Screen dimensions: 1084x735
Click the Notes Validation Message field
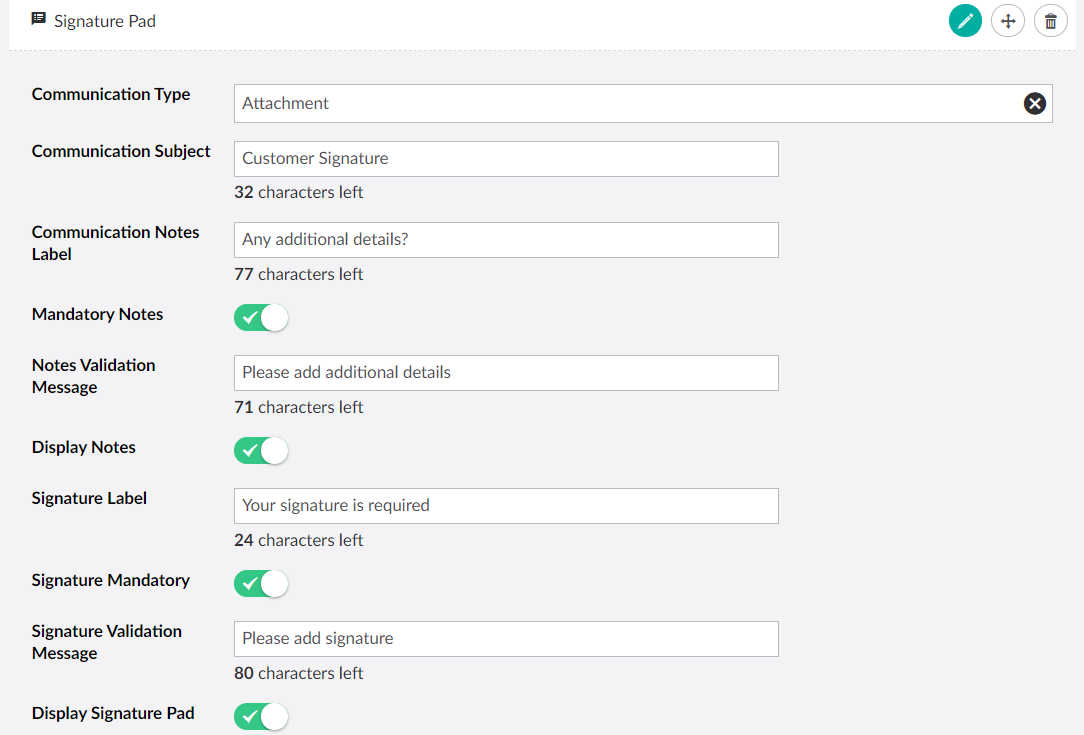506,373
